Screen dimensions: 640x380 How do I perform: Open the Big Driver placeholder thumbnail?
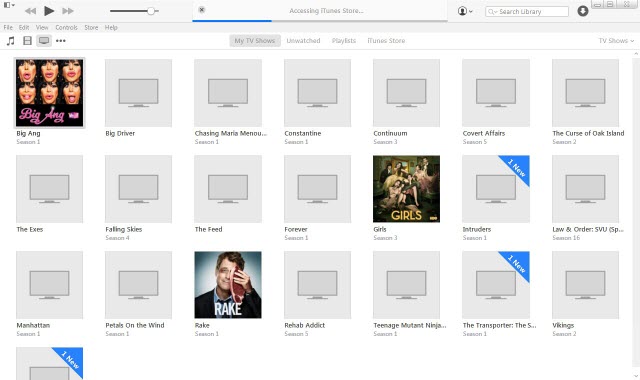138,93
